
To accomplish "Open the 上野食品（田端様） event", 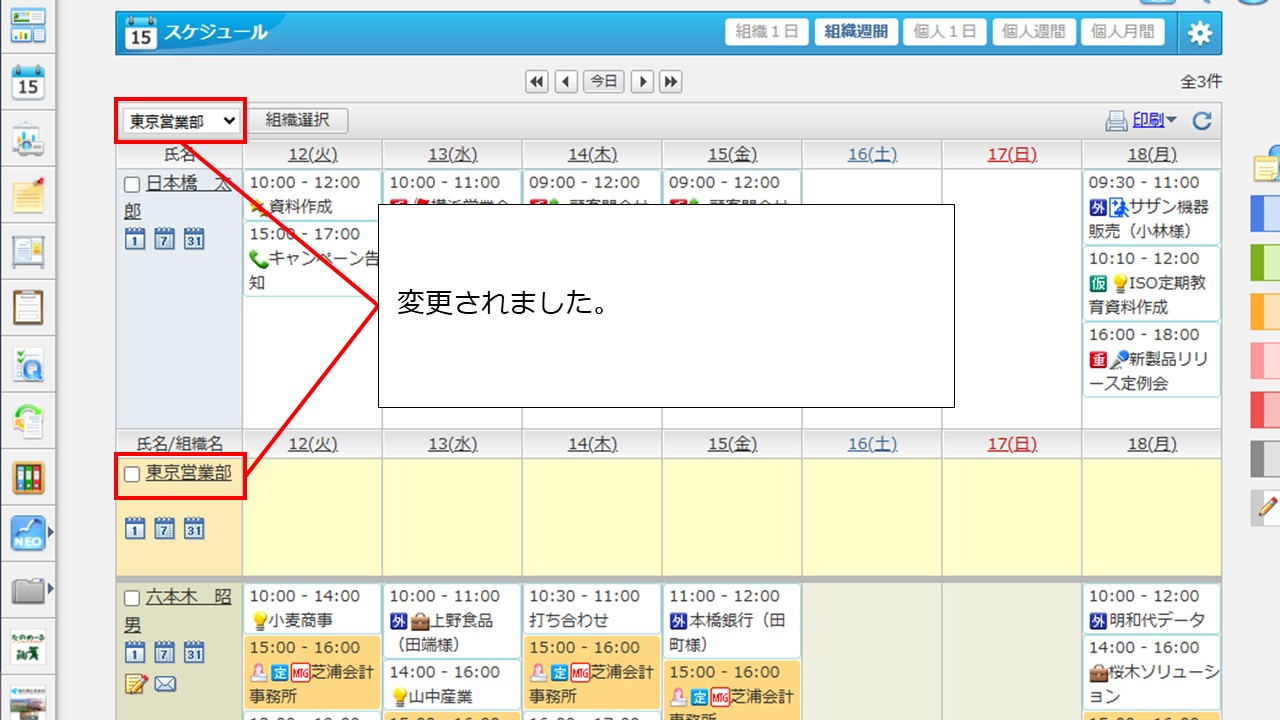I will point(452,620).
